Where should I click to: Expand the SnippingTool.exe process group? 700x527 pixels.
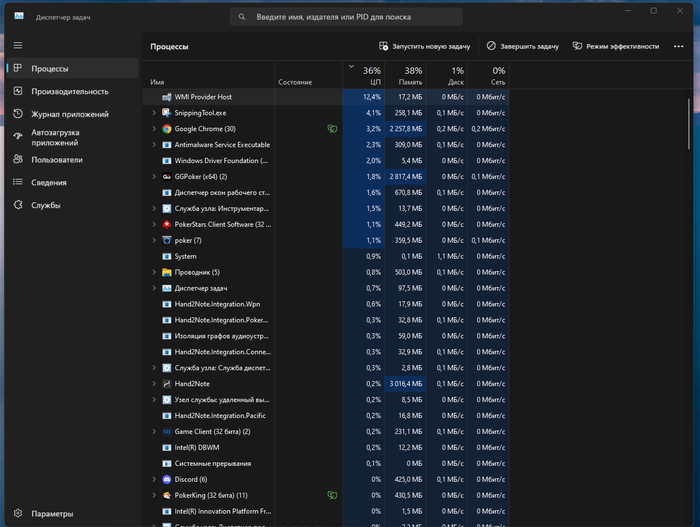pyautogui.click(x=154, y=113)
